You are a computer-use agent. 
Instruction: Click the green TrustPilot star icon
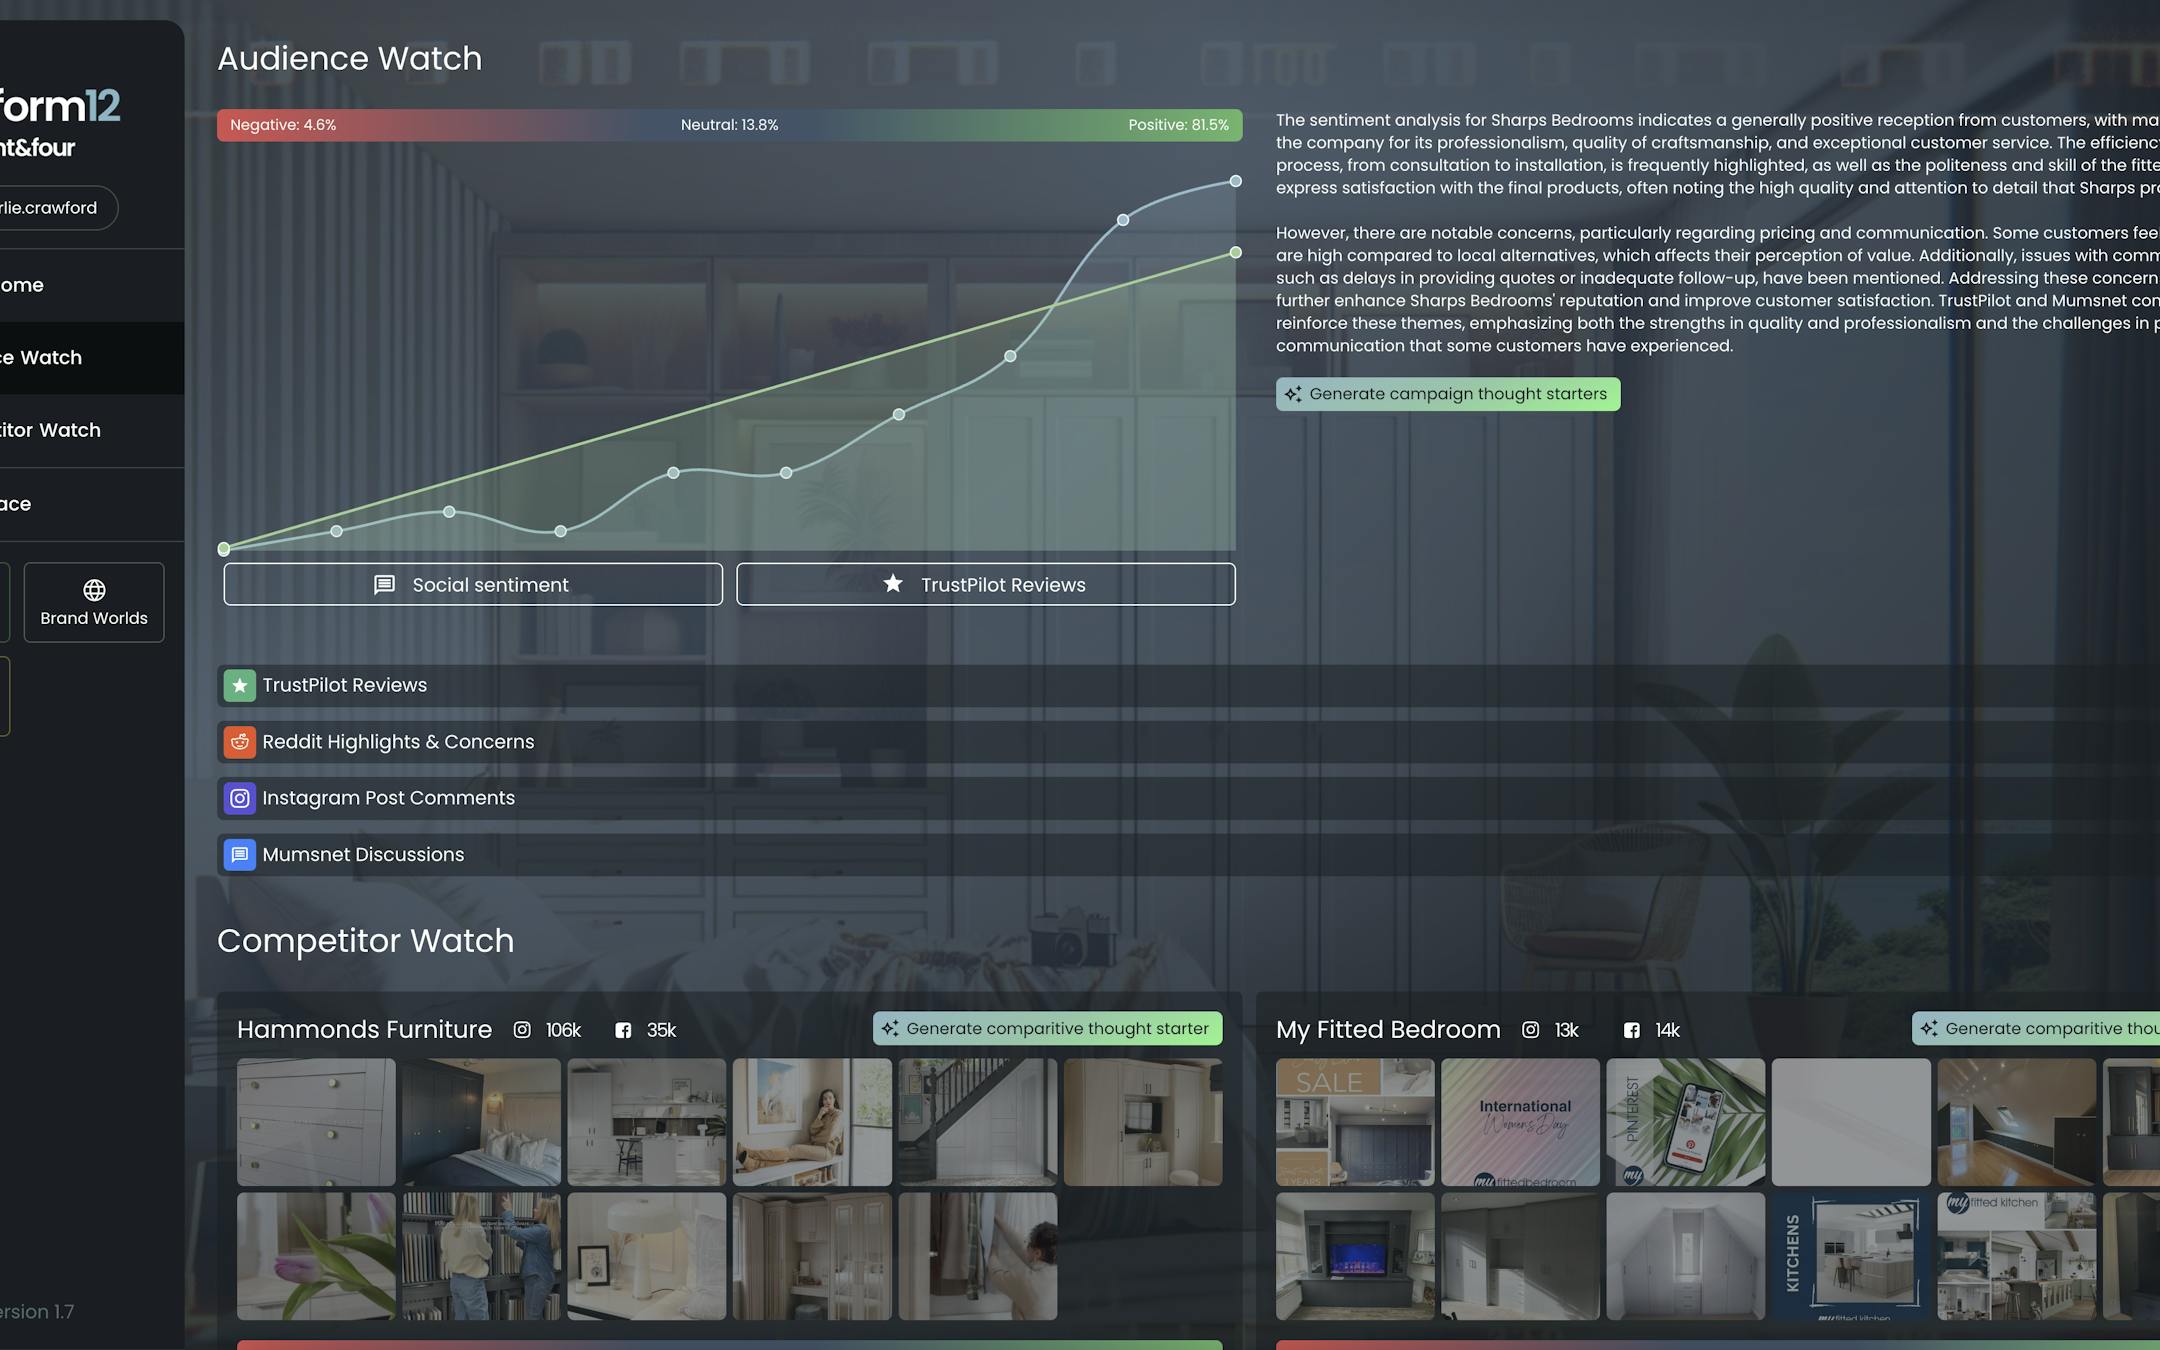pos(239,685)
